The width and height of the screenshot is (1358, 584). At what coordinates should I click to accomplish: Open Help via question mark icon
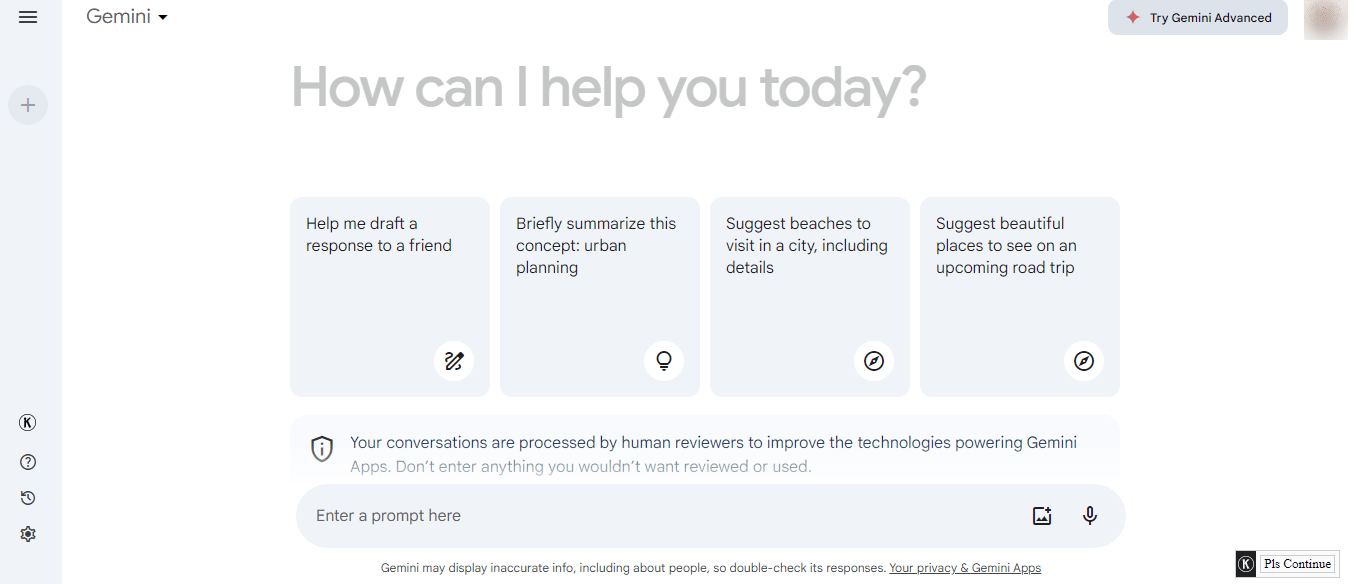tap(28, 462)
